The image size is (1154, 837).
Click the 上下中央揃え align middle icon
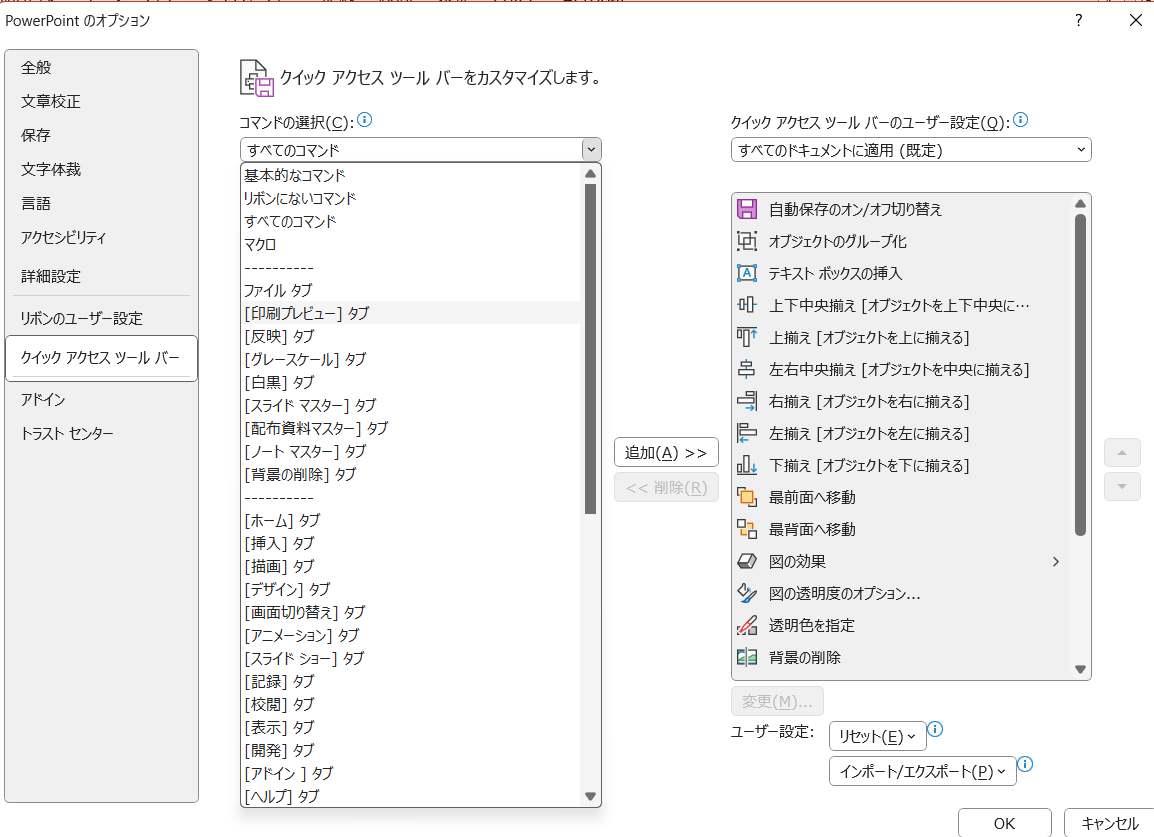(746, 305)
